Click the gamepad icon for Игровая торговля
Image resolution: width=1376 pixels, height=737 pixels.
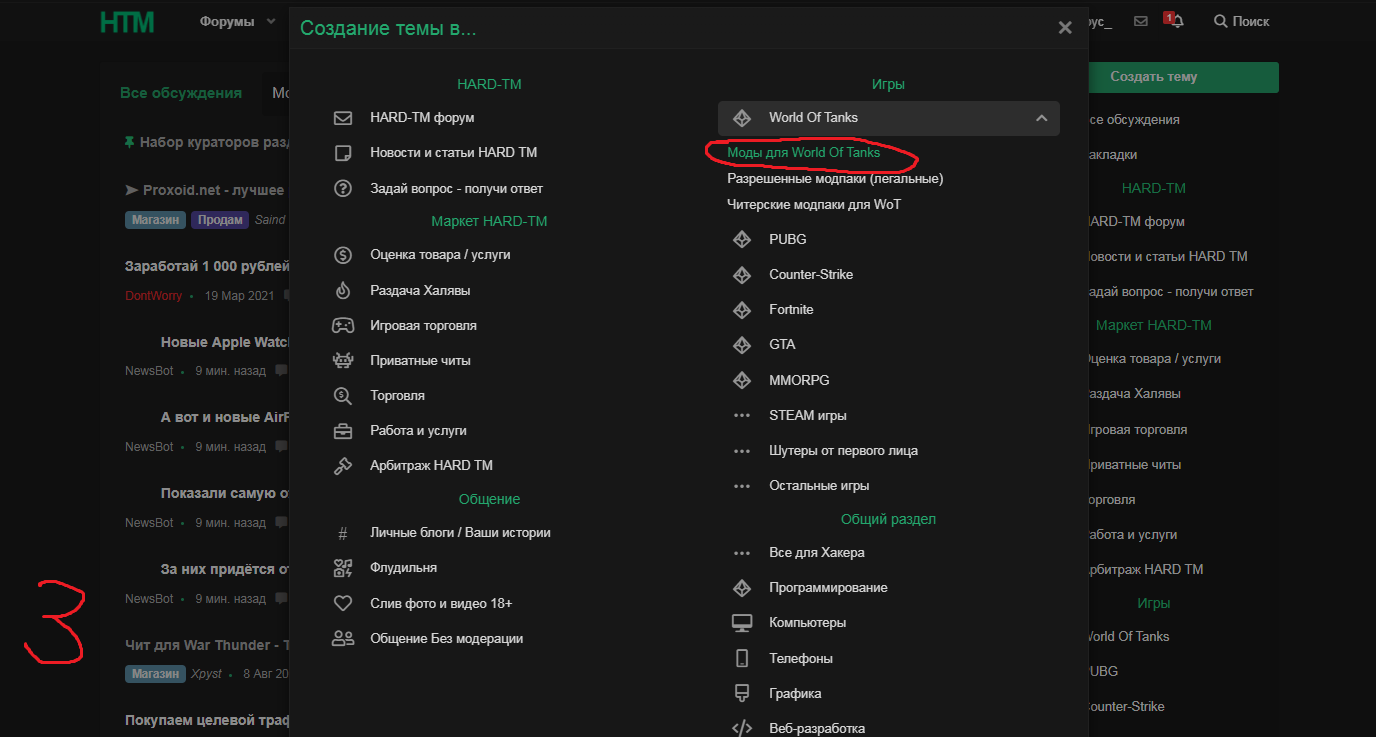click(x=343, y=325)
